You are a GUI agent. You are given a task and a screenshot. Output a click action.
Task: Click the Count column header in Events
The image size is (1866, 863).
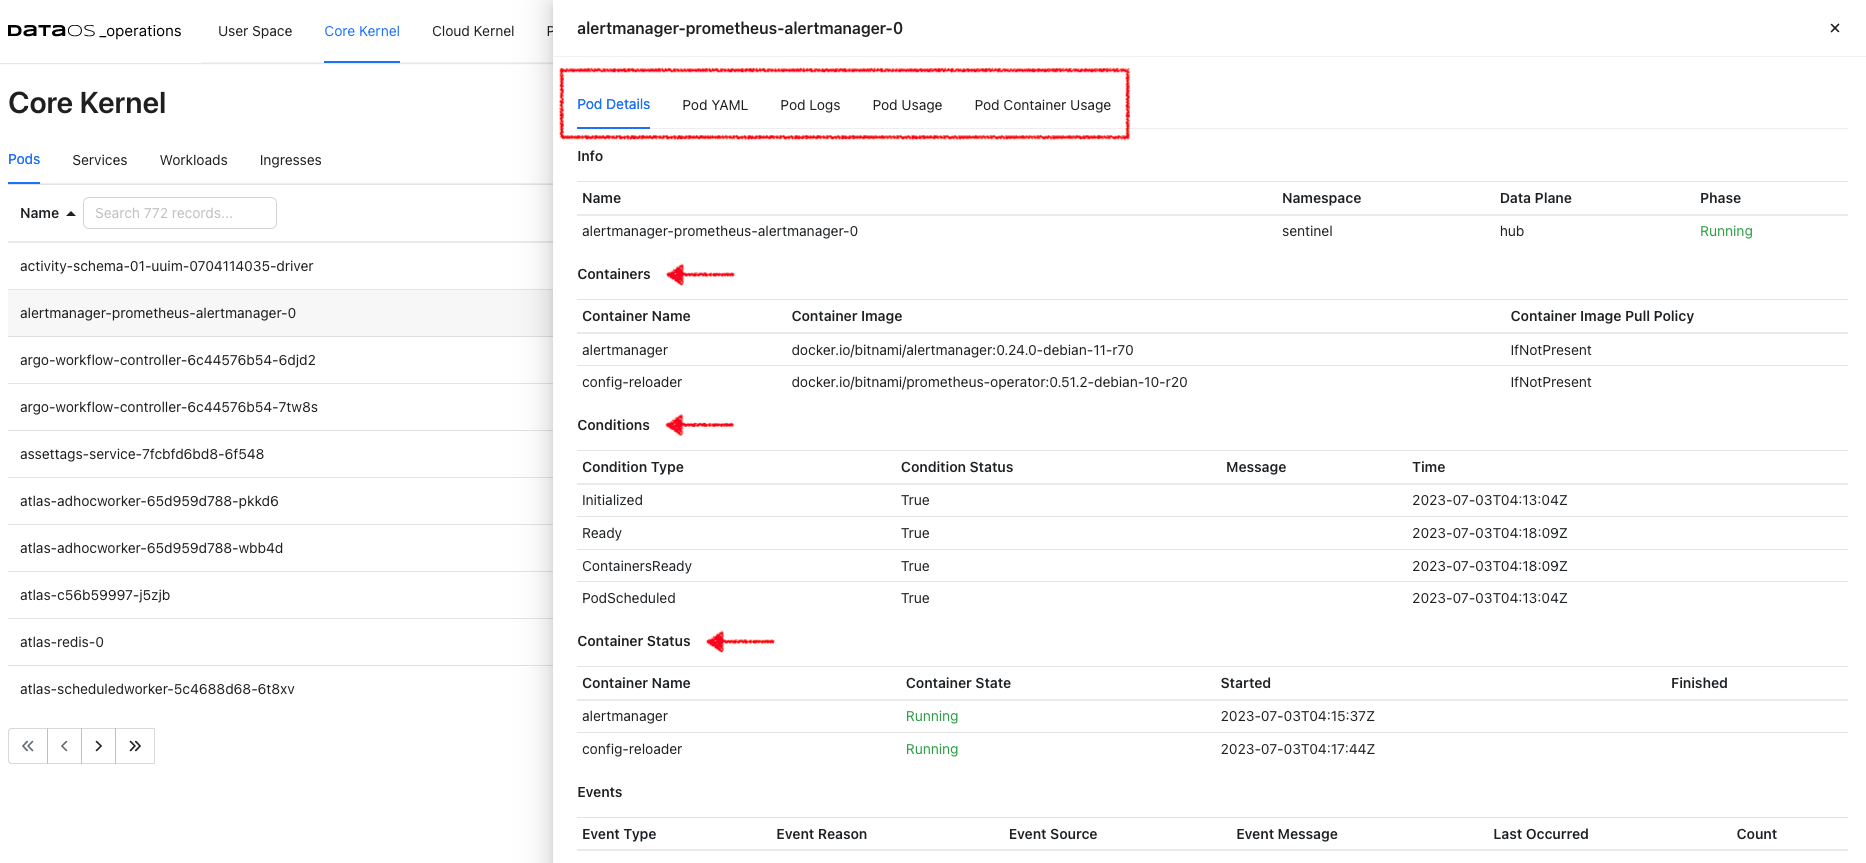click(1756, 834)
